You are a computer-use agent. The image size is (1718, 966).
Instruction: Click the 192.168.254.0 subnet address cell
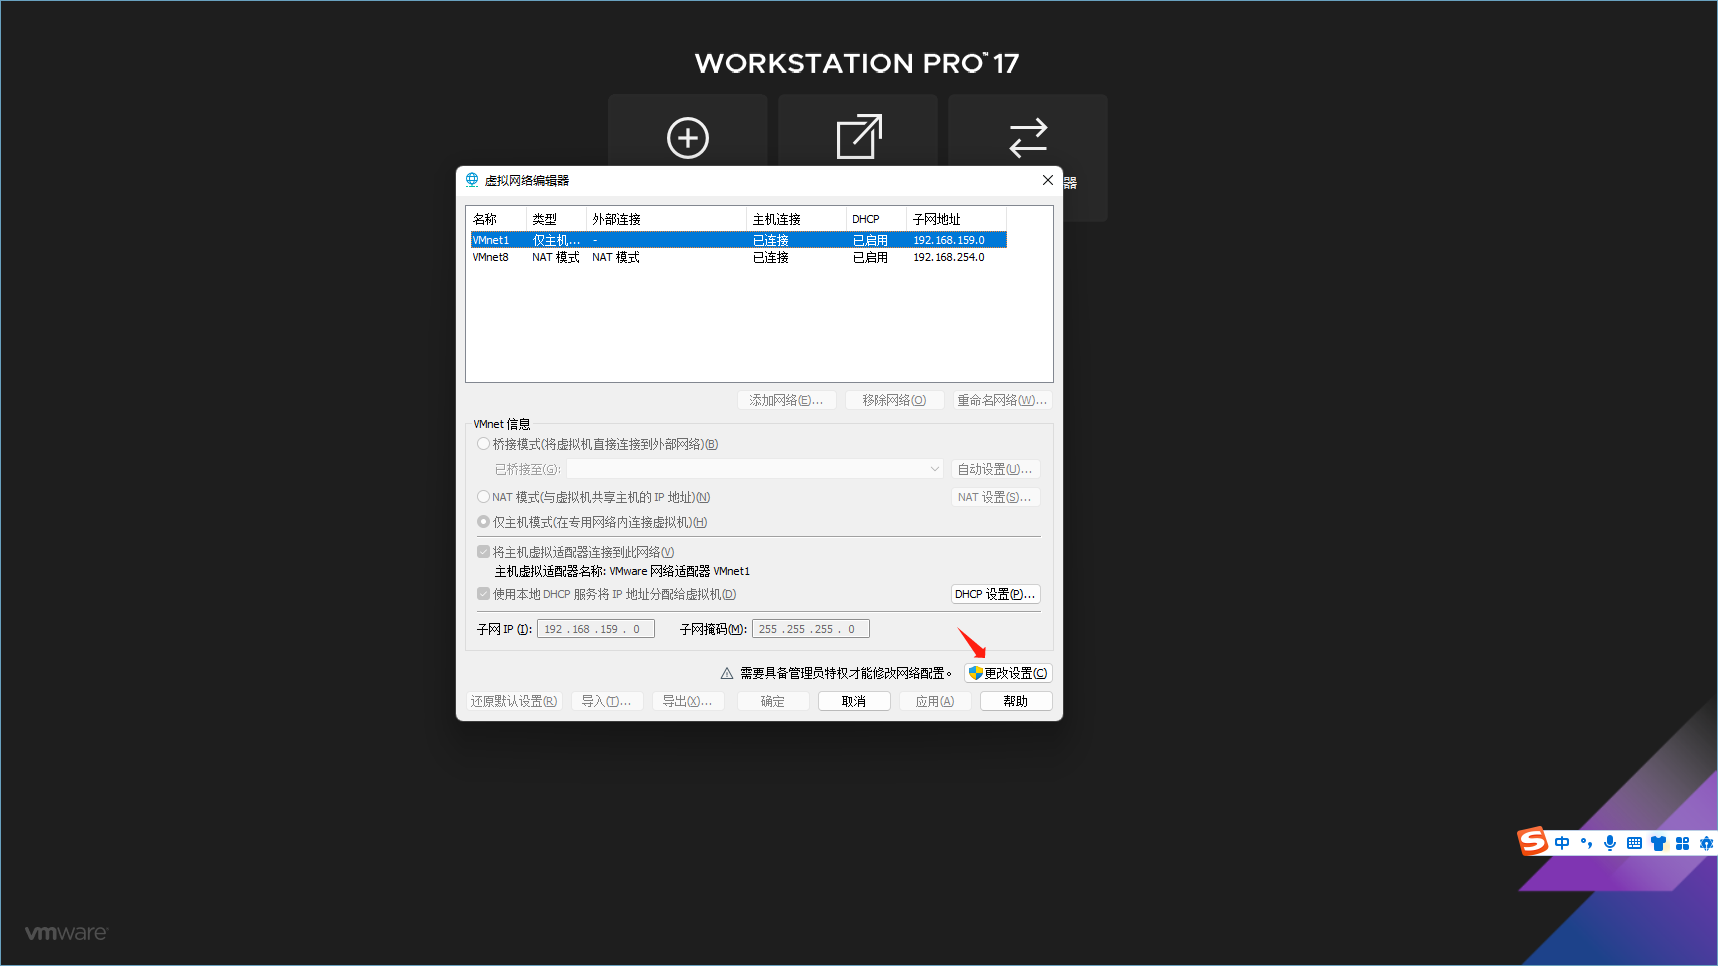[949, 257]
